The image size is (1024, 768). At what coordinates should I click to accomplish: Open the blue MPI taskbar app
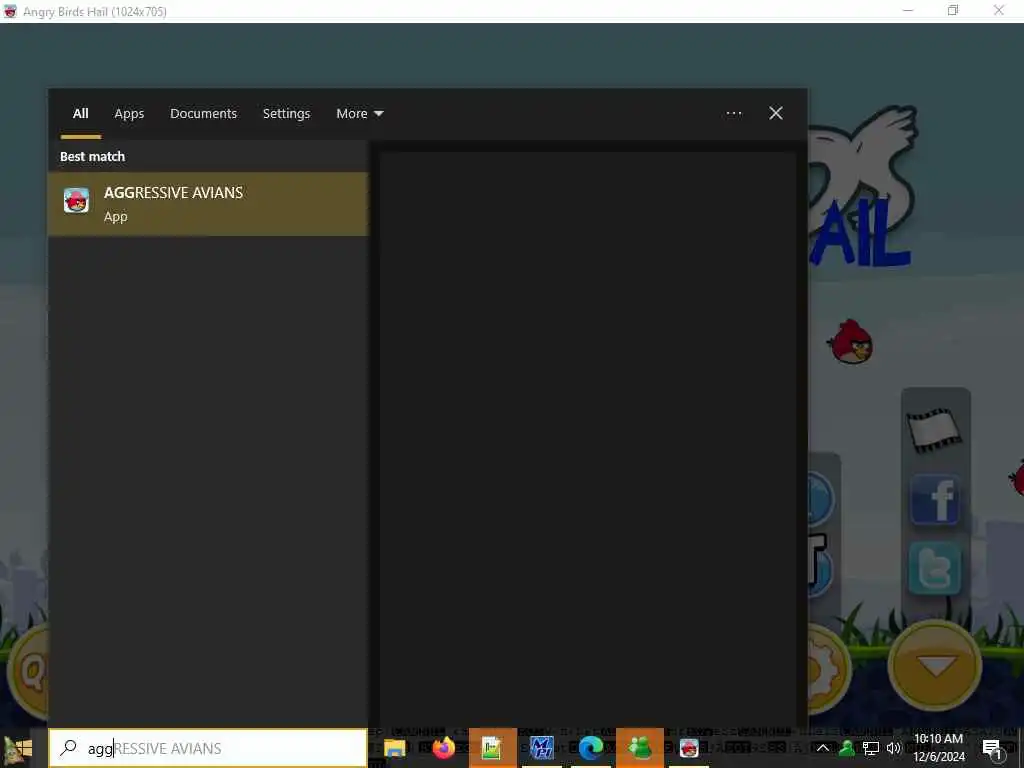coord(541,748)
